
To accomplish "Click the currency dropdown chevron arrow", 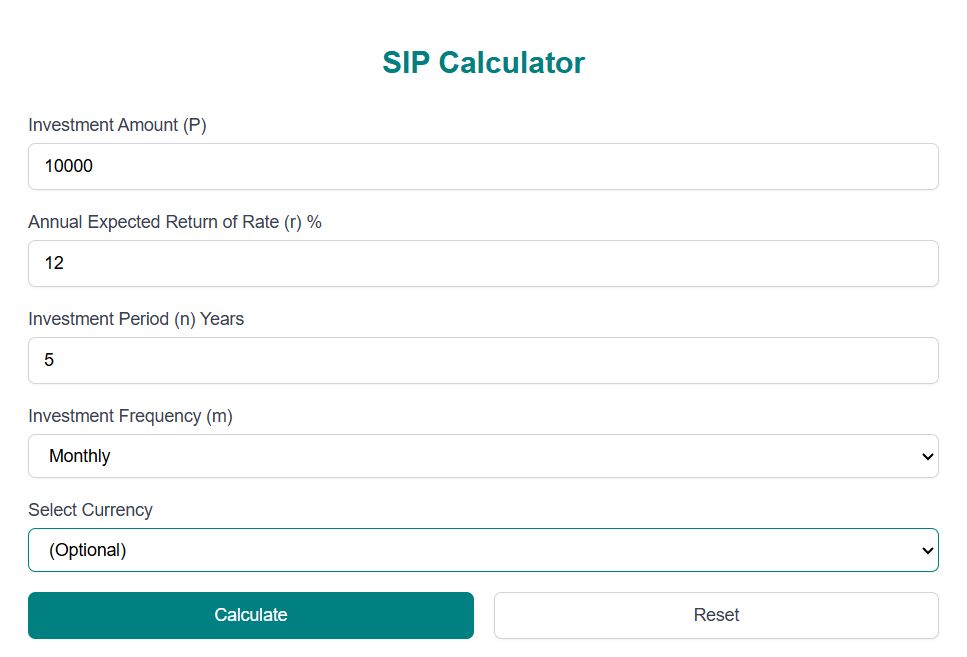I will (x=927, y=550).
